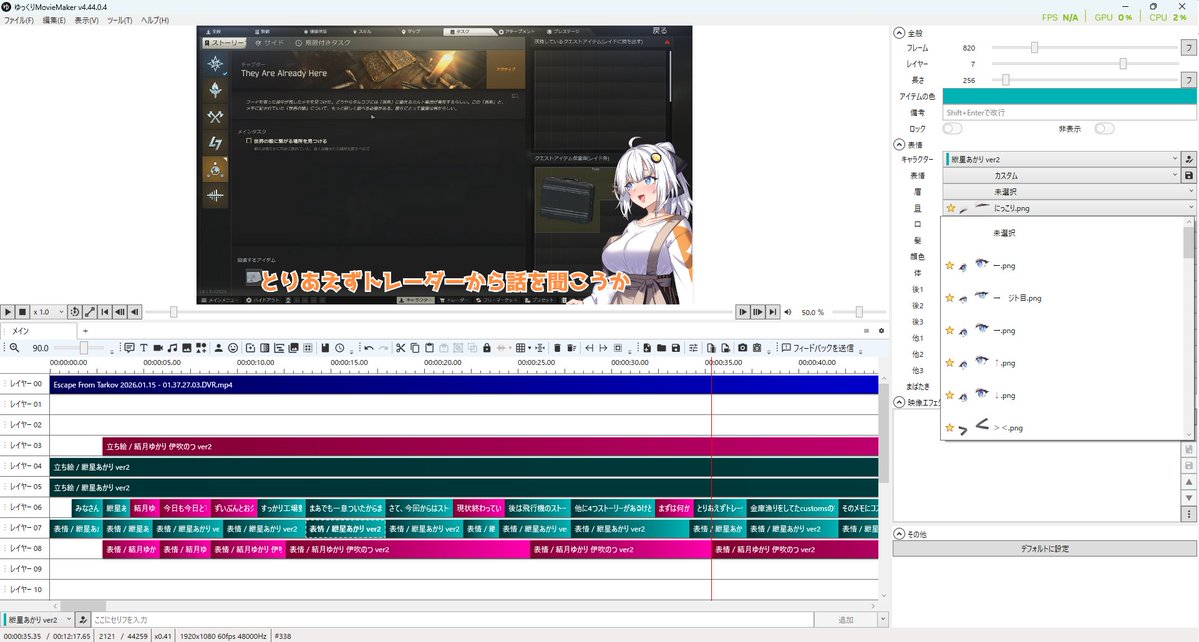
Task: Click the clock icon in the timeline toolbar
Action: coord(340,348)
